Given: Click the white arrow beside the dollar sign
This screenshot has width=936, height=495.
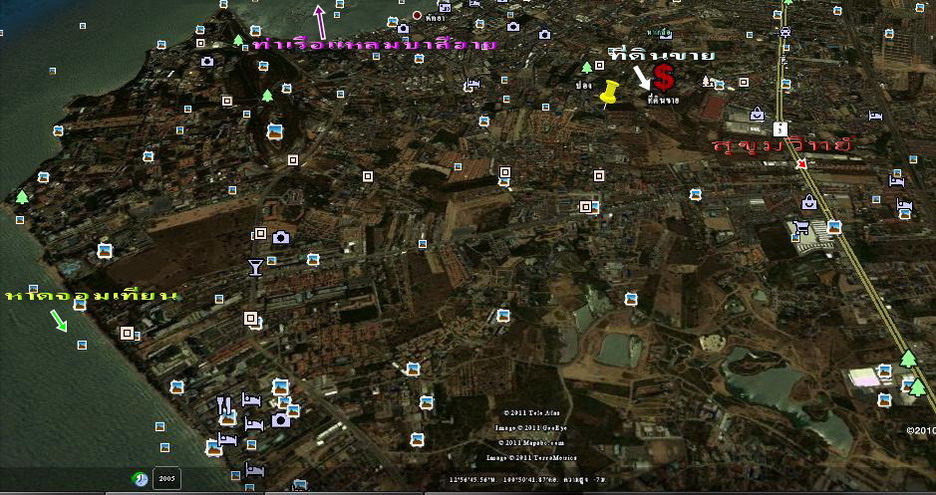Looking at the screenshot, I should 640,77.
